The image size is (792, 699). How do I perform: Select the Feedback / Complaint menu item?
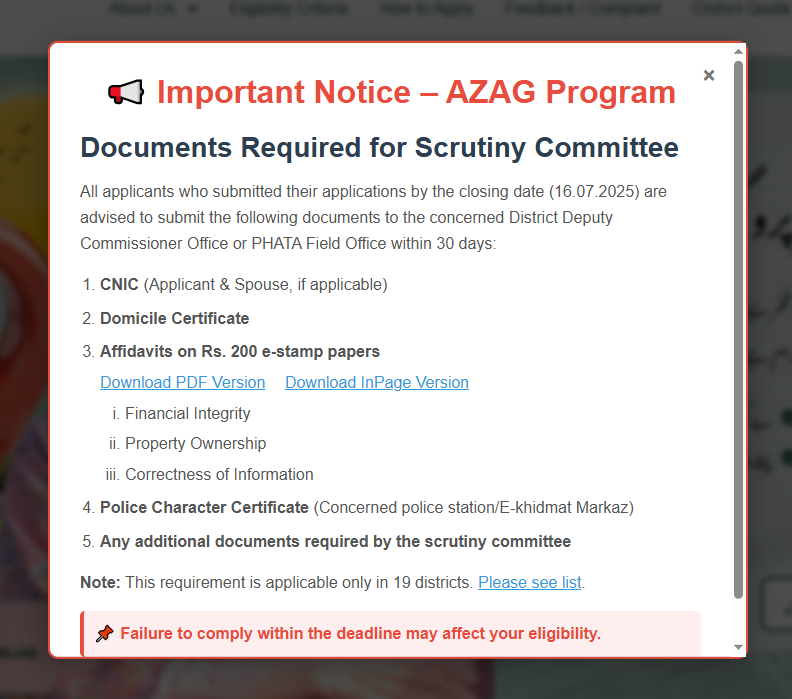click(x=583, y=9)
